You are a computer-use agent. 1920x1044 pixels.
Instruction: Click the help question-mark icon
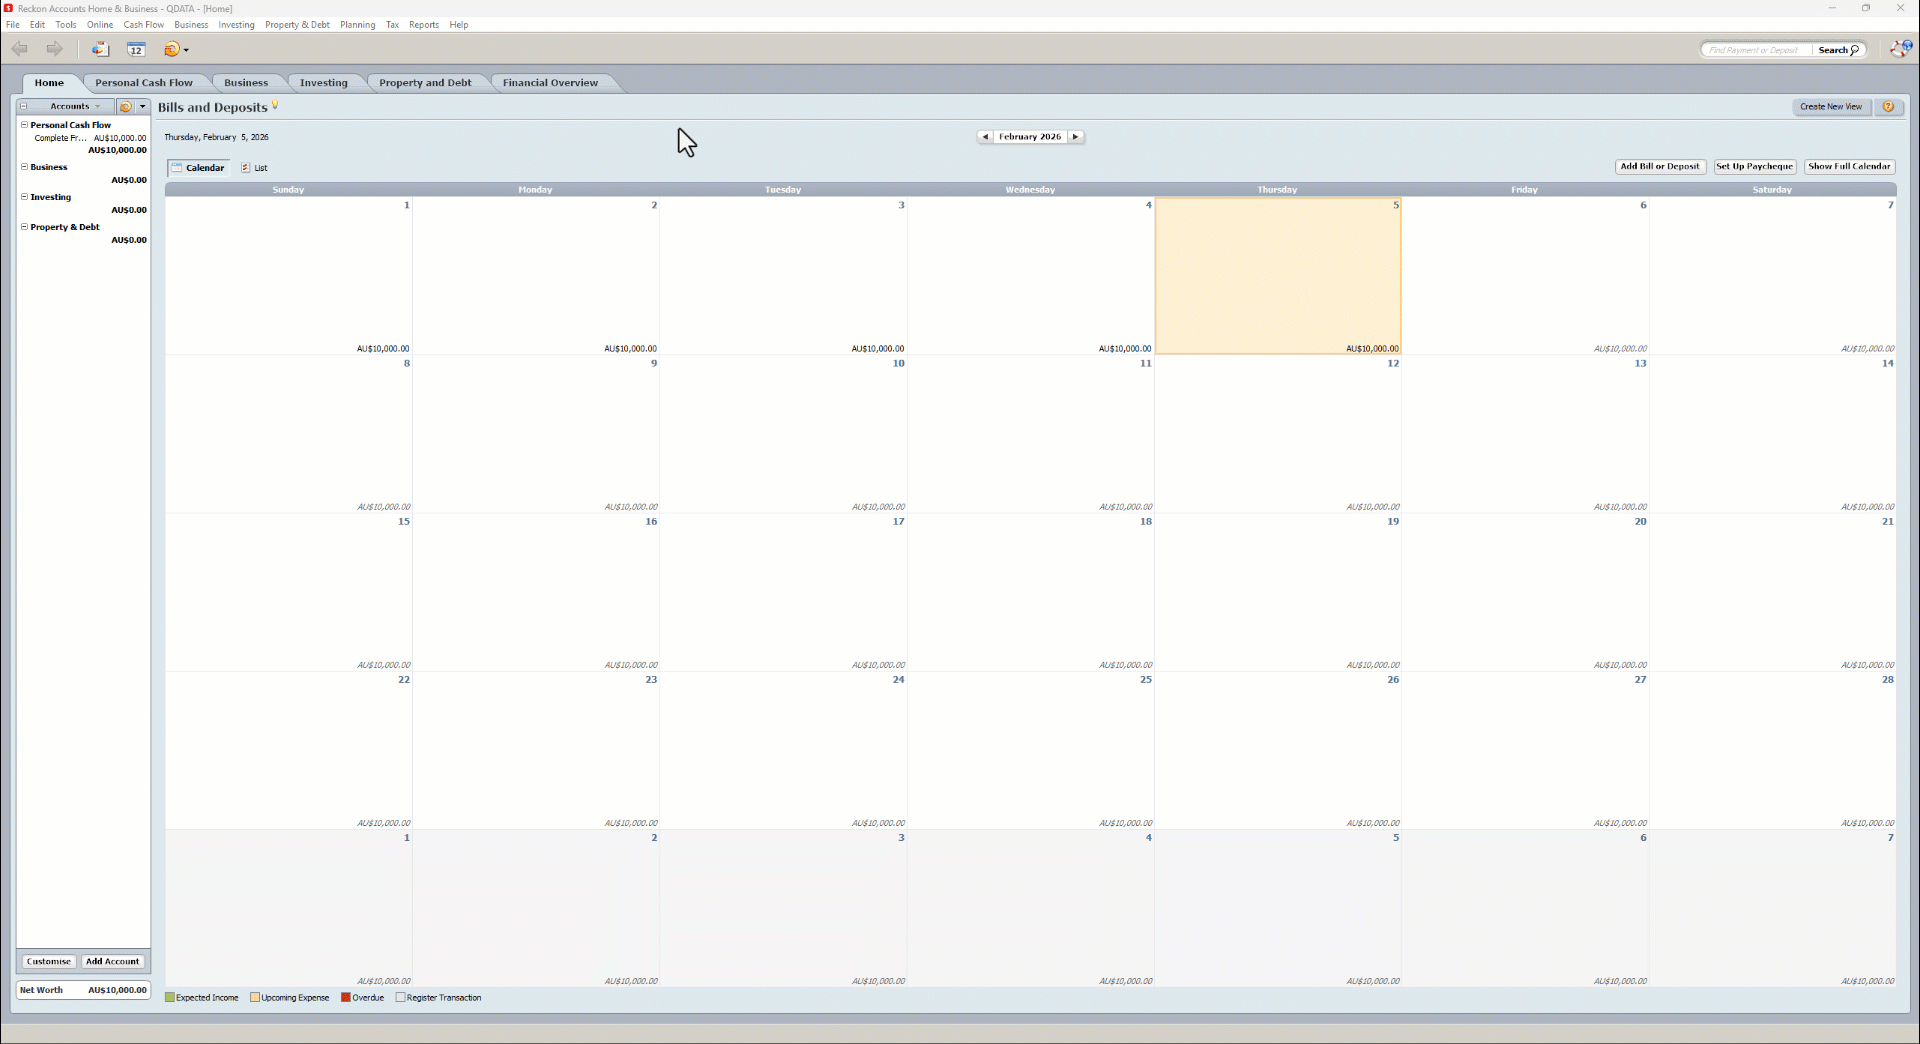pos(1889,107)
